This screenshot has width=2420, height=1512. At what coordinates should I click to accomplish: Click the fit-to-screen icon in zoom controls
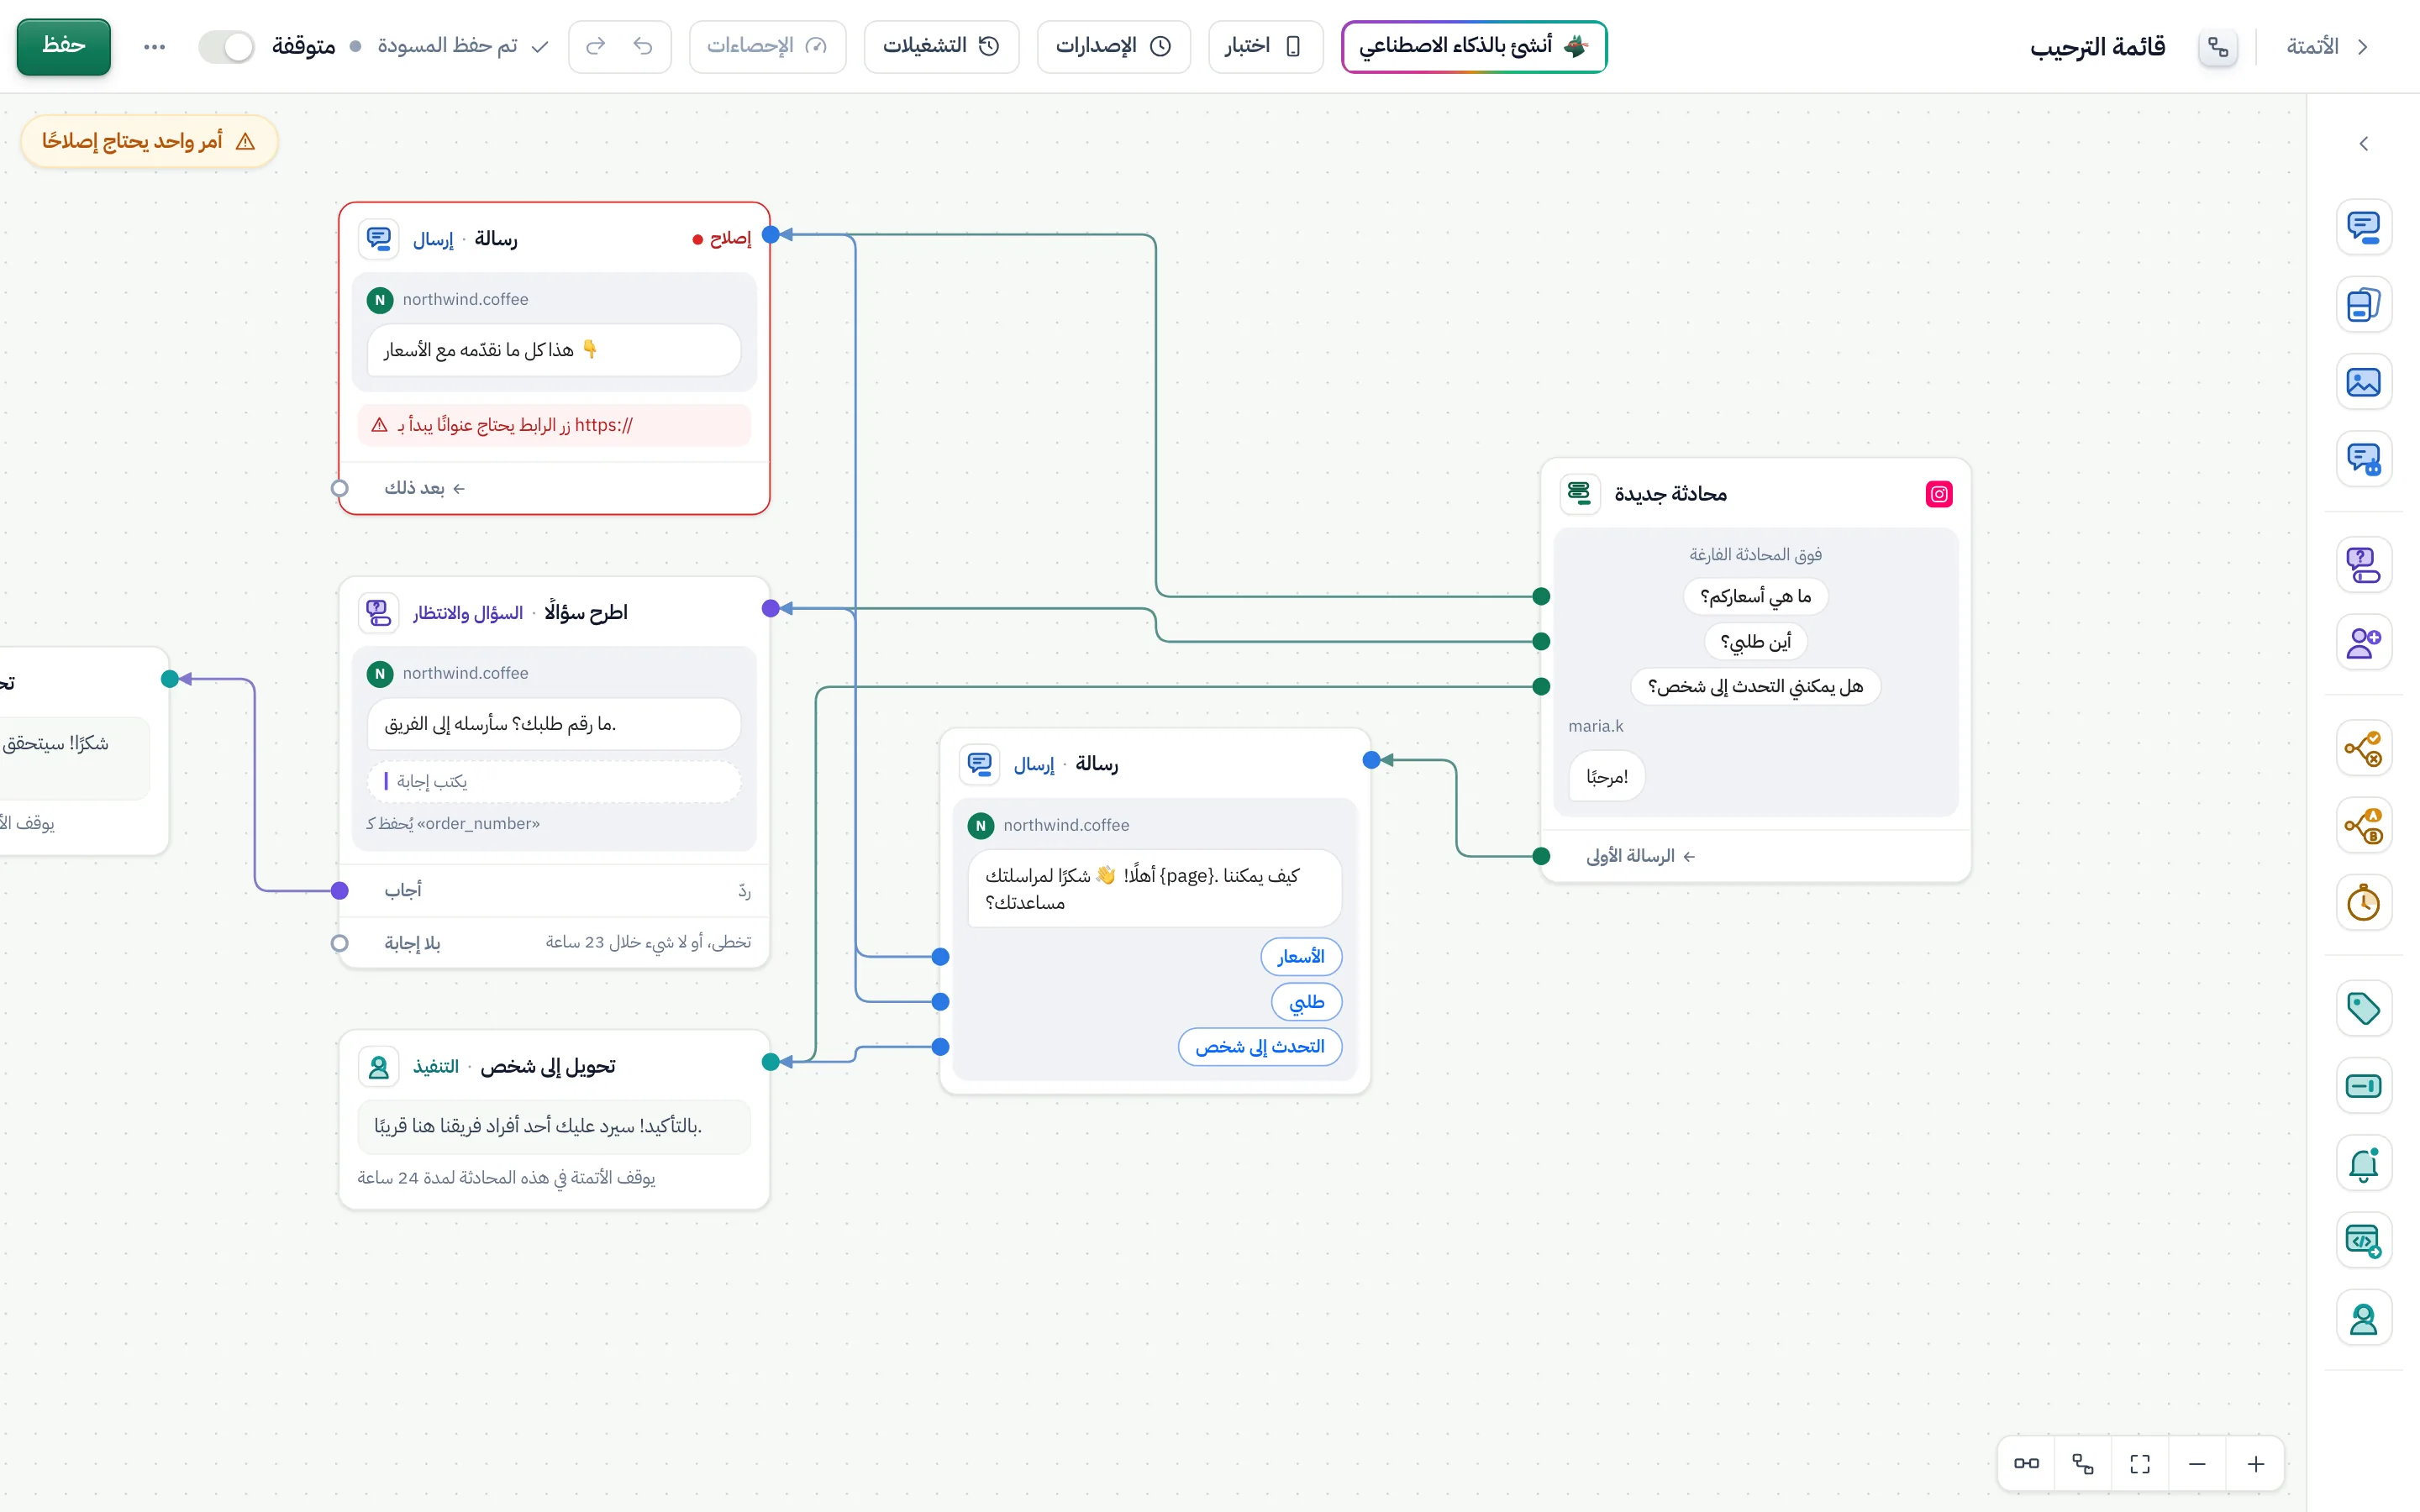pos(2140,1464)
